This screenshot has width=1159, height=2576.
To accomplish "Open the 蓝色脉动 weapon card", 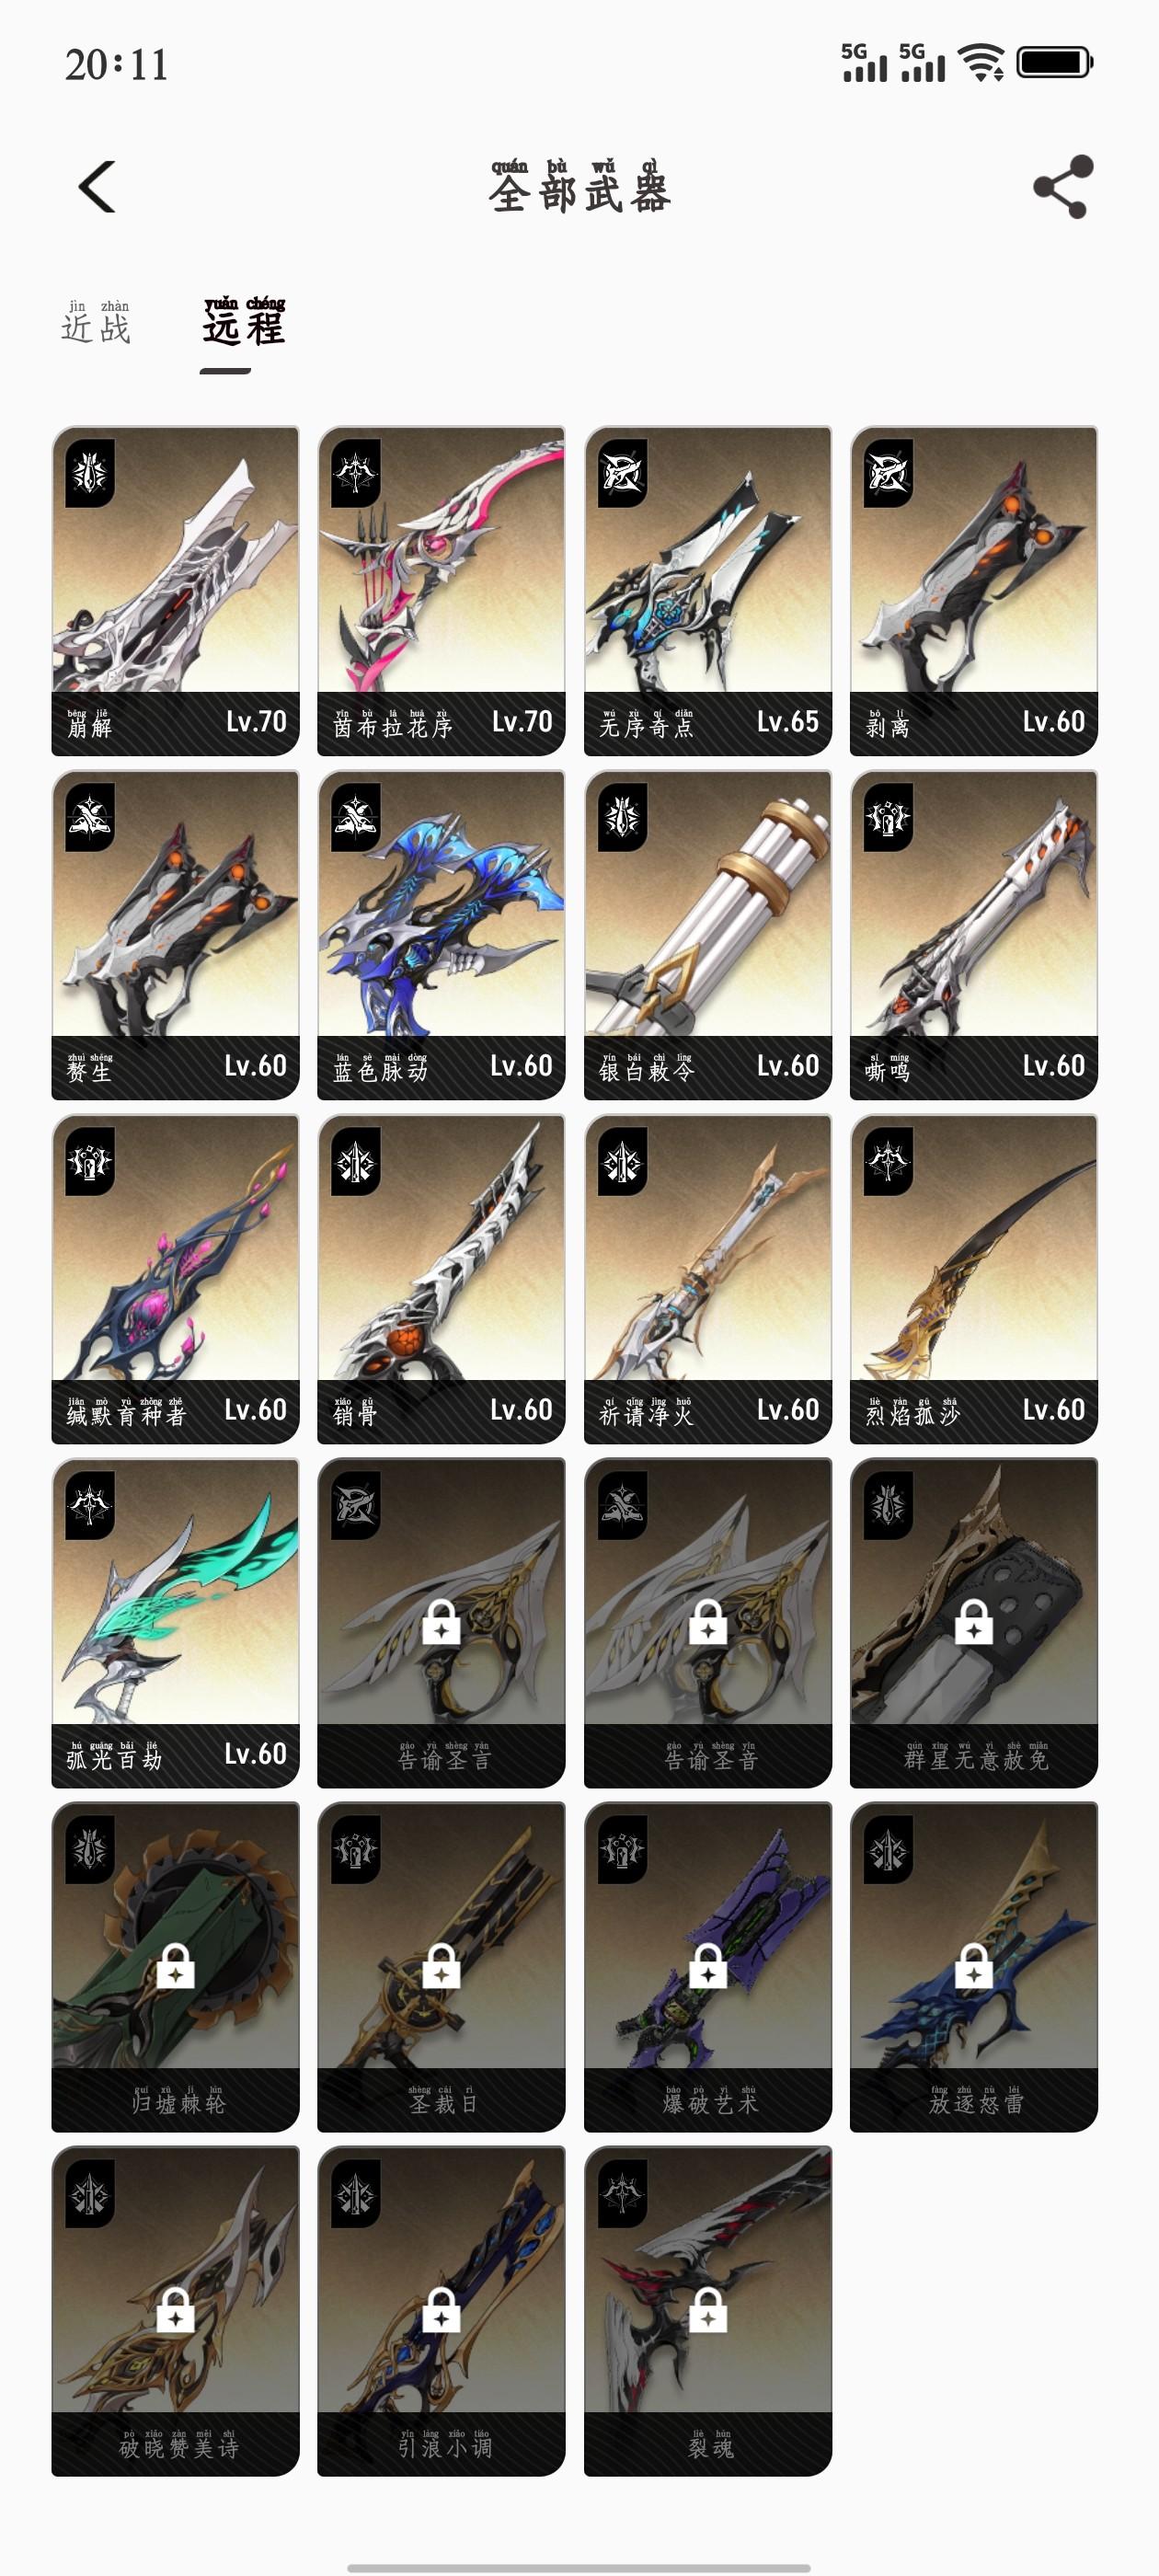I will coord(441,934).
